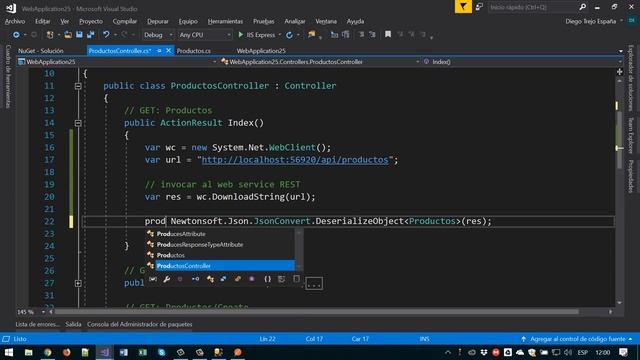Open the Archivo menu

pos(15,21)
